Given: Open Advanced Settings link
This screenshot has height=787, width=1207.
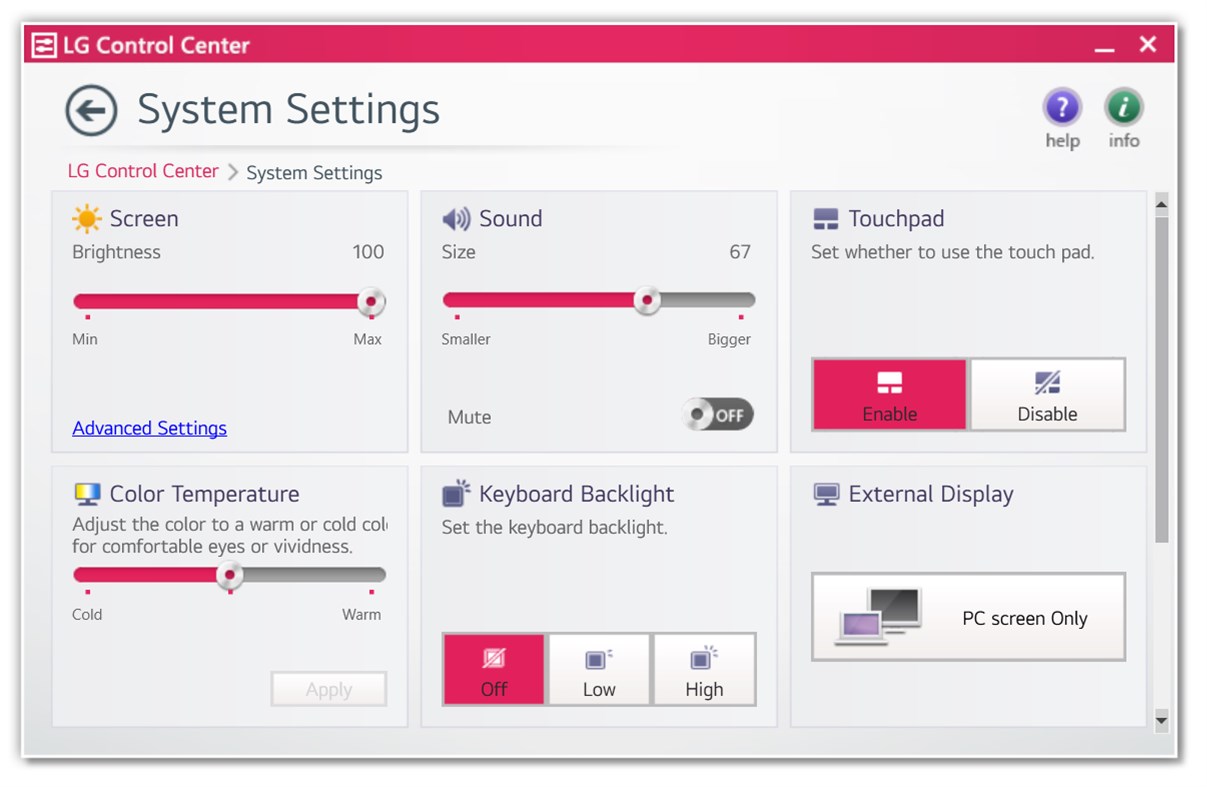Looking at the screenshot, I should coord(149,428).
